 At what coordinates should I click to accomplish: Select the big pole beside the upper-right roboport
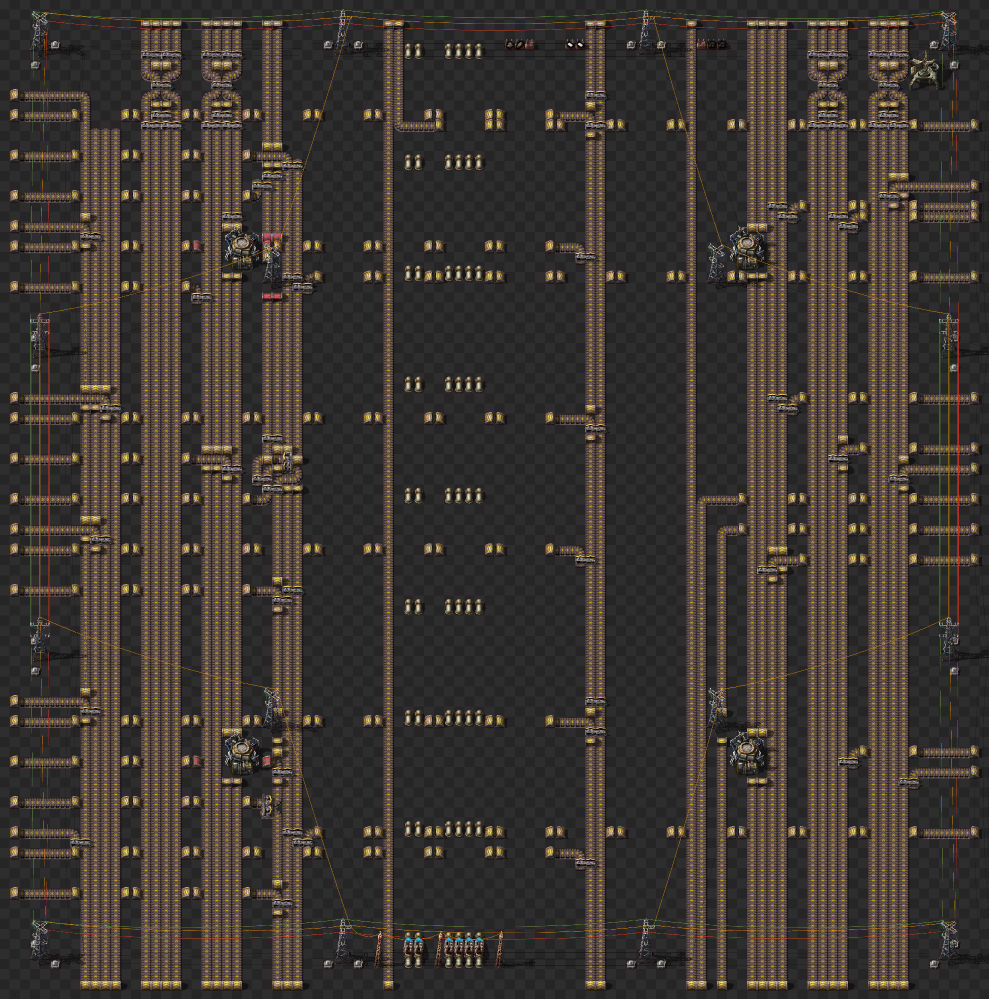pos(718,262)
